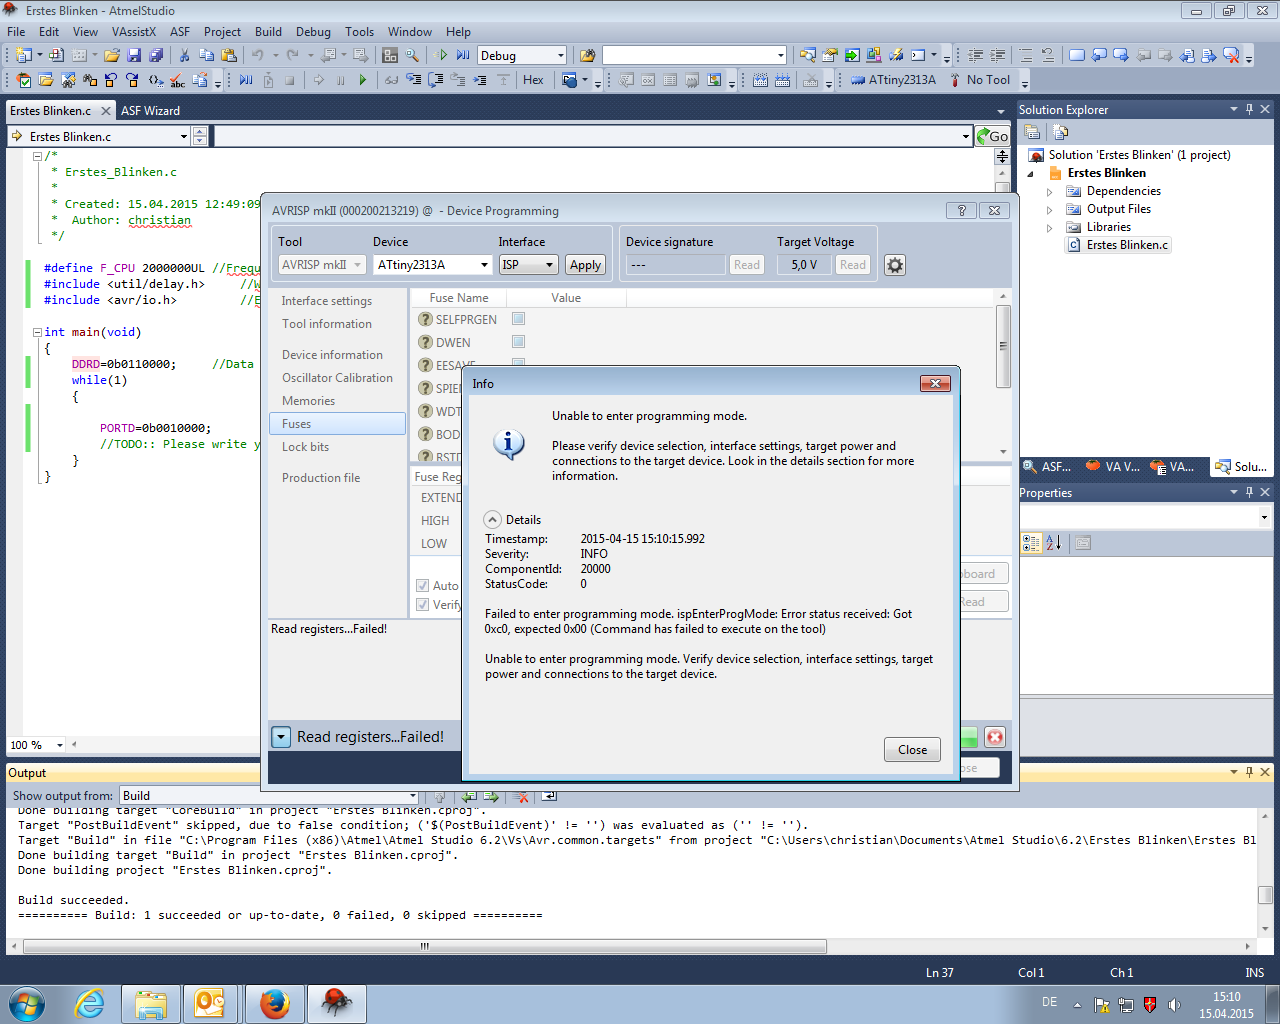Click the Read button for Target Voltage
This screenshot has width=1280, height=1024.
pyautogui.click(x=853, y=265)
